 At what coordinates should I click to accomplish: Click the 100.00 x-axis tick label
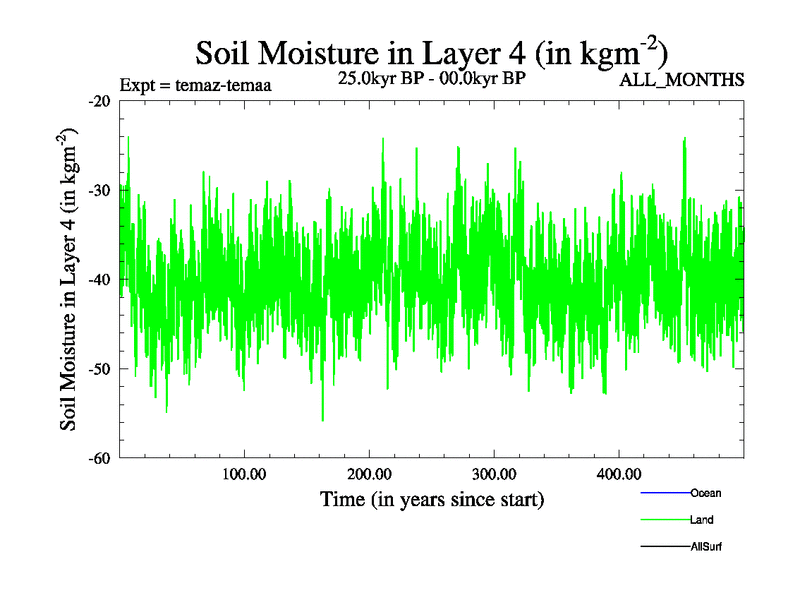click(244, 474)
